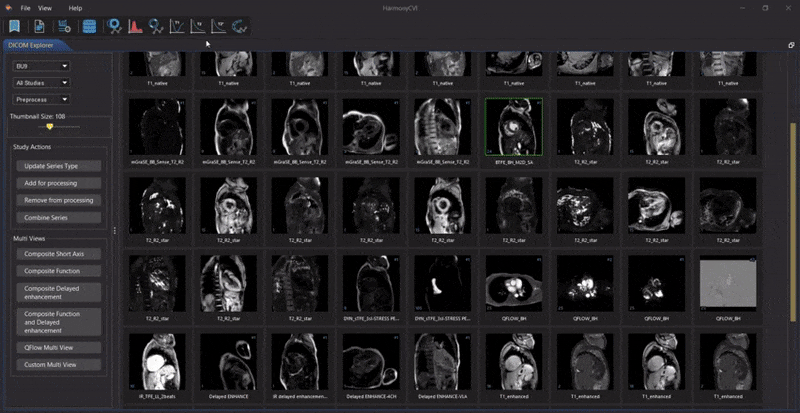Select the Delayed ENHANCE-VLA thumbnail
Viewport: 800px width, 413px height.
[442, 362]
